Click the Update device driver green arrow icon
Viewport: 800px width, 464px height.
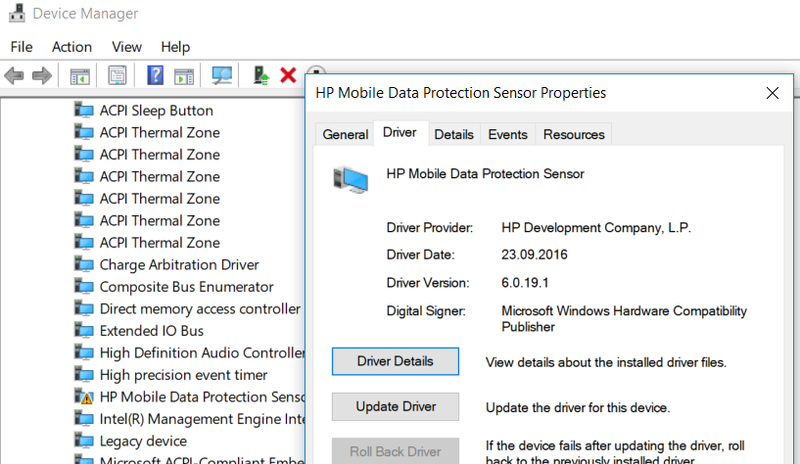[261, 76]
